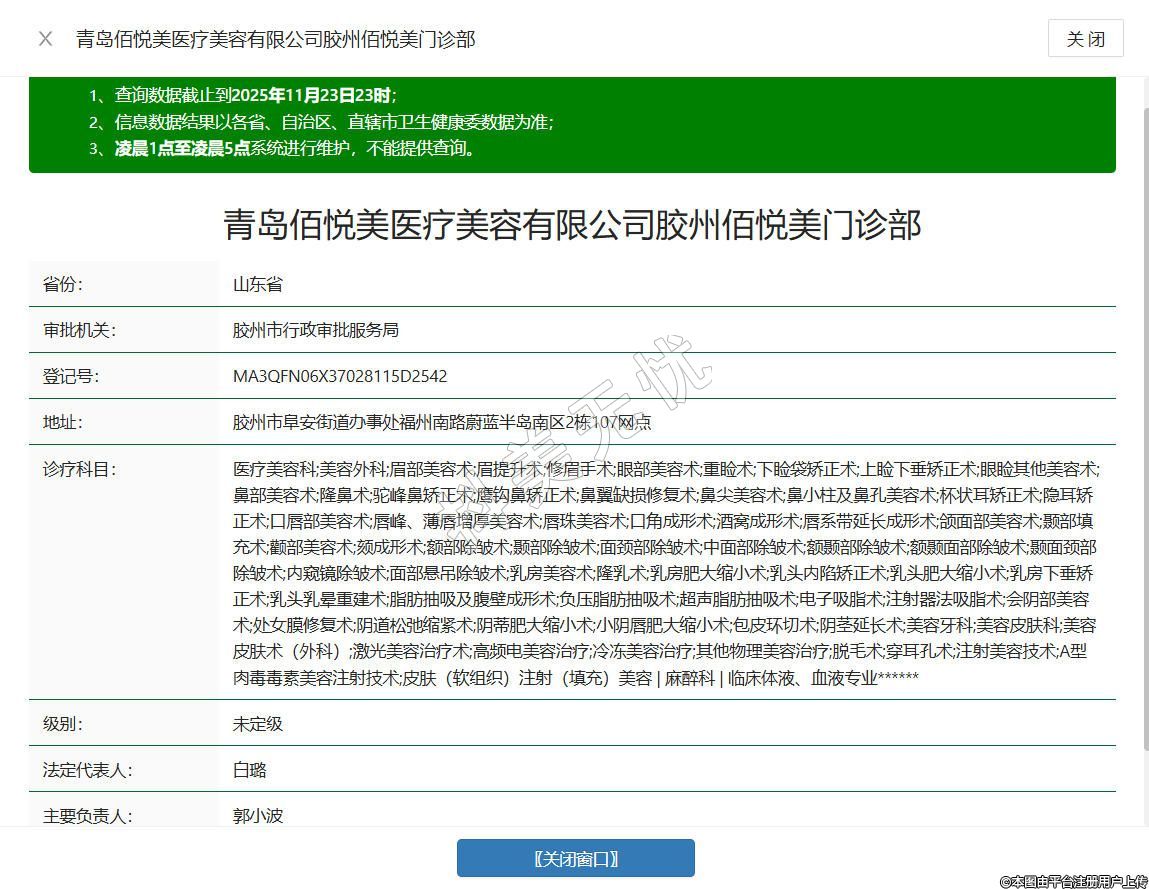The image size is (1149, 889).
Task: Click the 主要负责人 name 郭小波
Action: (x=258, y=815)
